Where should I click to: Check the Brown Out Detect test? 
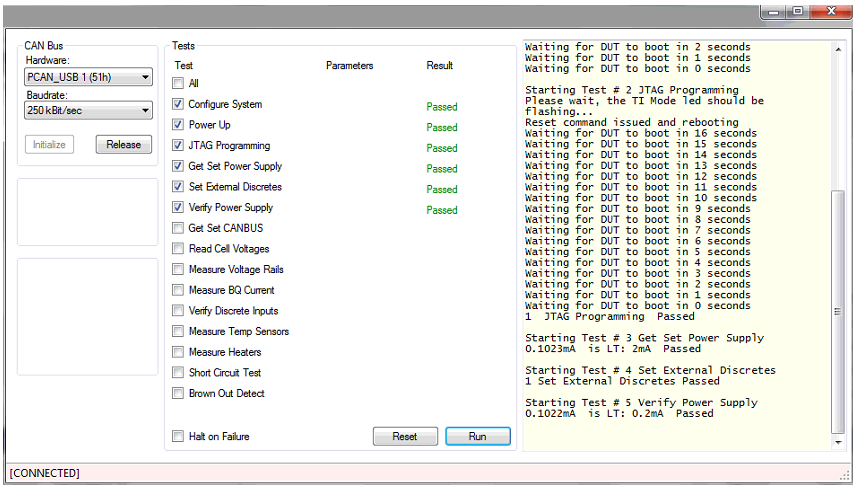pyautogui.click(x=178, y=394)
